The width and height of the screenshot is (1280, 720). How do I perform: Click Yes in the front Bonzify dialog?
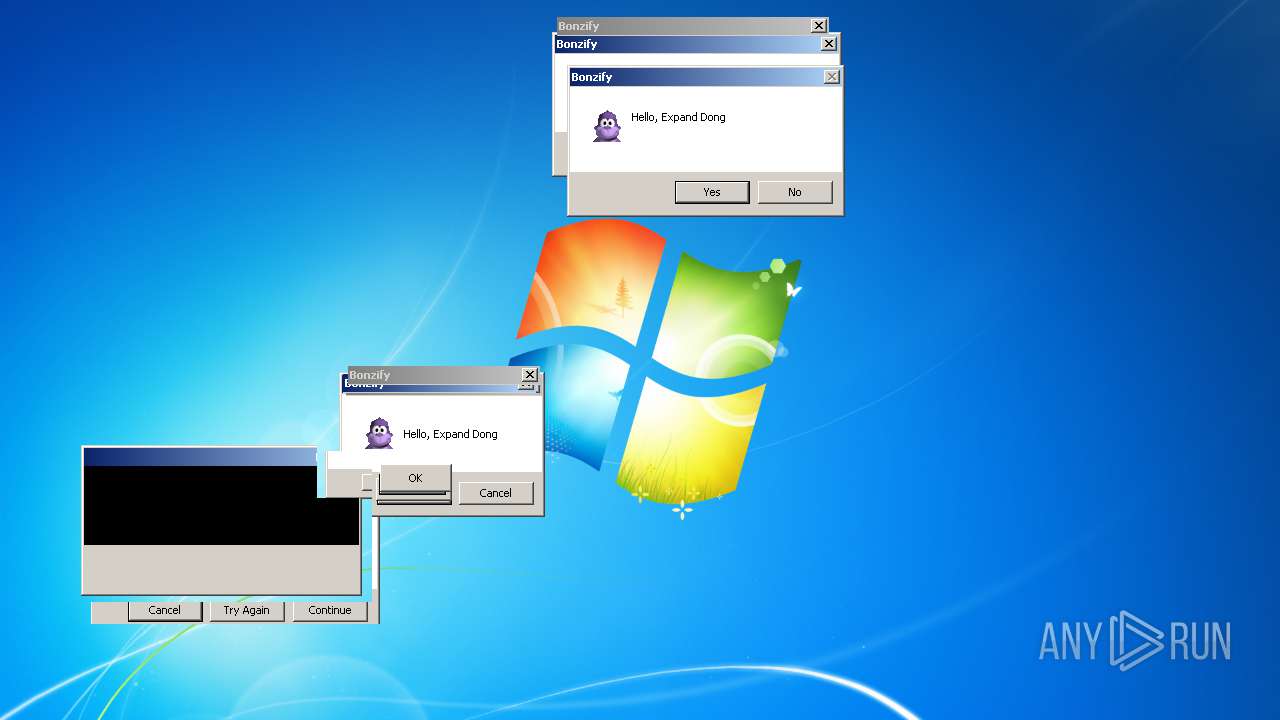pos(712,192)
